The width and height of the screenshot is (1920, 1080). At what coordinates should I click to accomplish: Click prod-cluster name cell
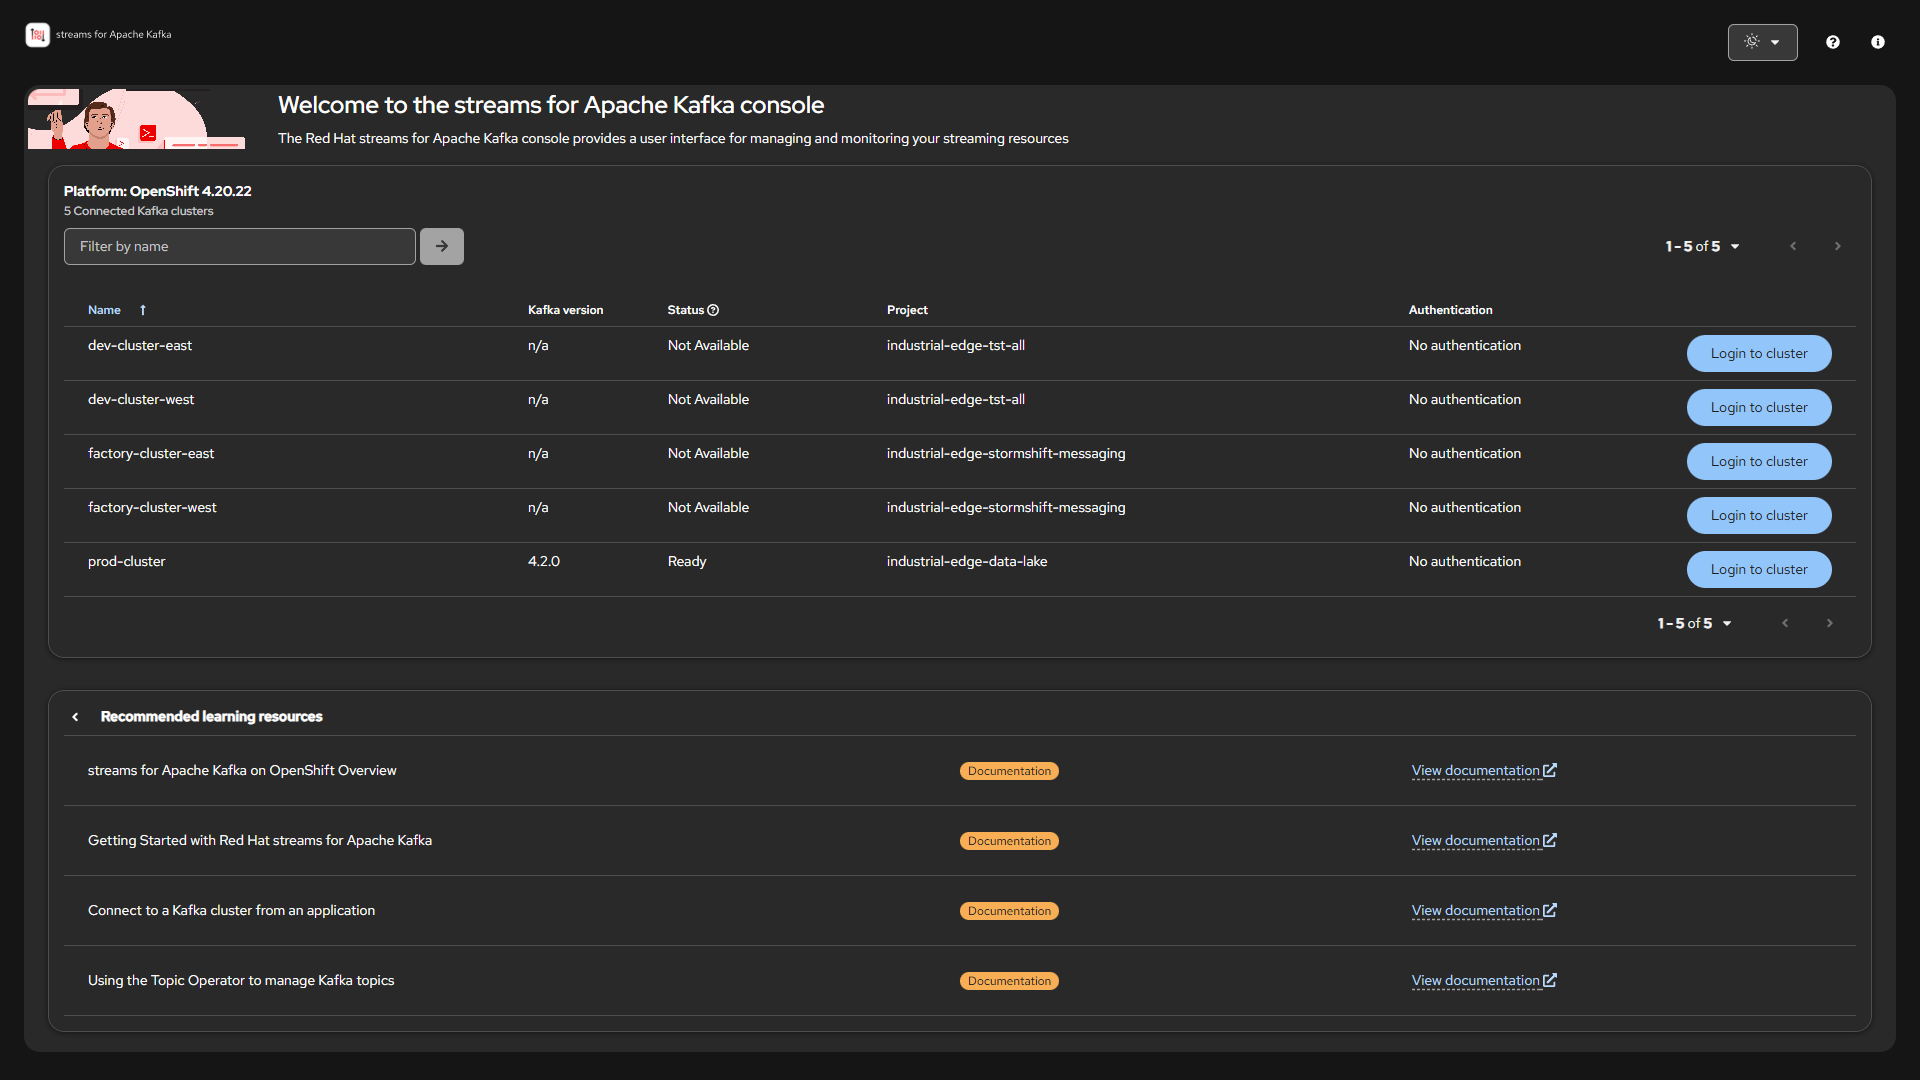[127, 561]
